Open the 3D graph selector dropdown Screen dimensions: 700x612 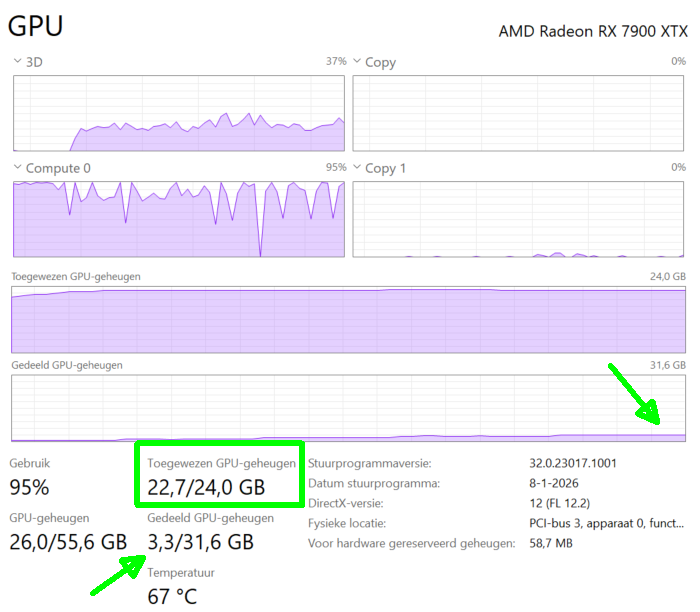(18, 62)
